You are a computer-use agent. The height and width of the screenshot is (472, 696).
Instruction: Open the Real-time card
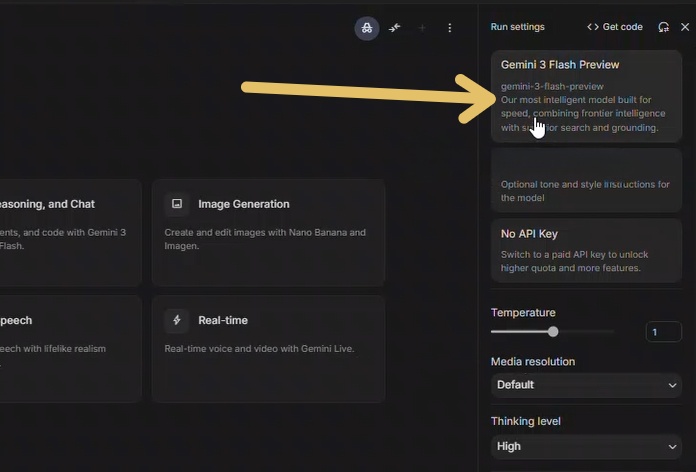tap(268, 349)
